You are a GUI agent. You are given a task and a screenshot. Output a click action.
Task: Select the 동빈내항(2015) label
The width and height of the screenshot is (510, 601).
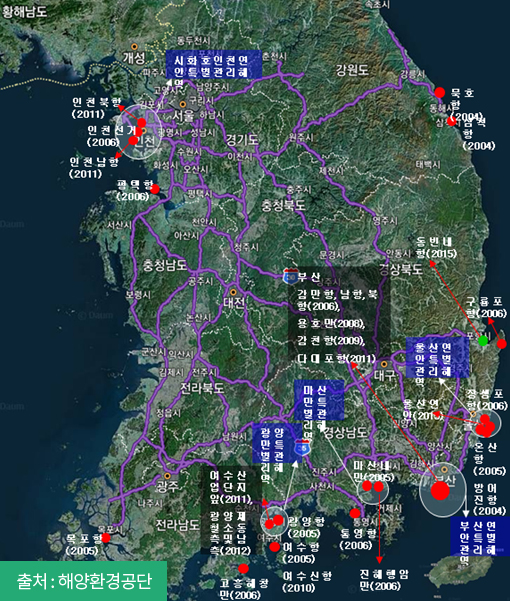click(436, 247)
